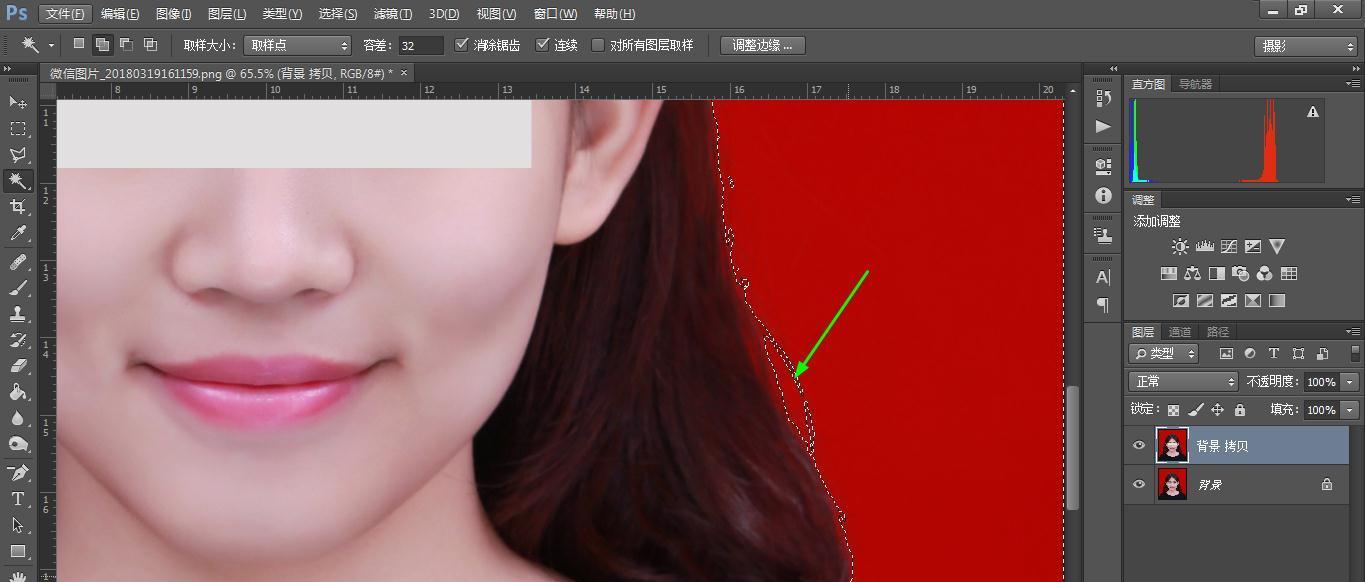
Task: Select the Polygonal Lasso tool
Action: click(x=18, y=155)
